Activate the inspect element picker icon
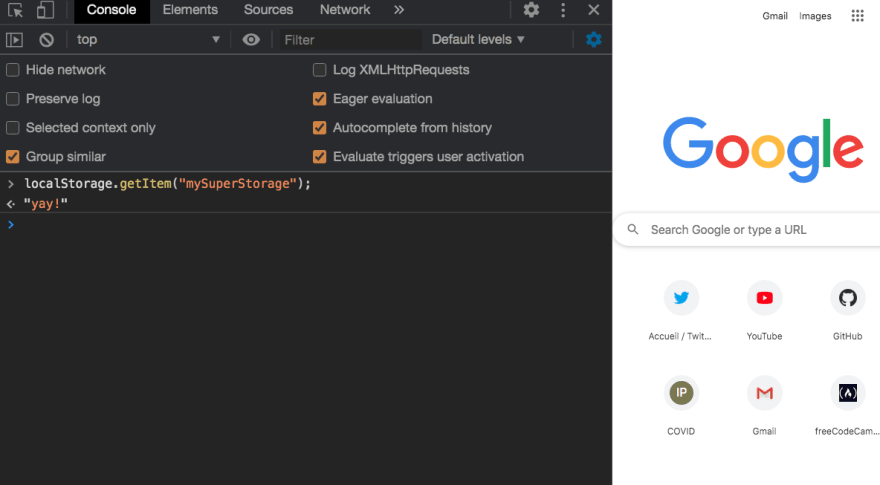The width and height of the screenshot is (880, 485). coord(15,10)
